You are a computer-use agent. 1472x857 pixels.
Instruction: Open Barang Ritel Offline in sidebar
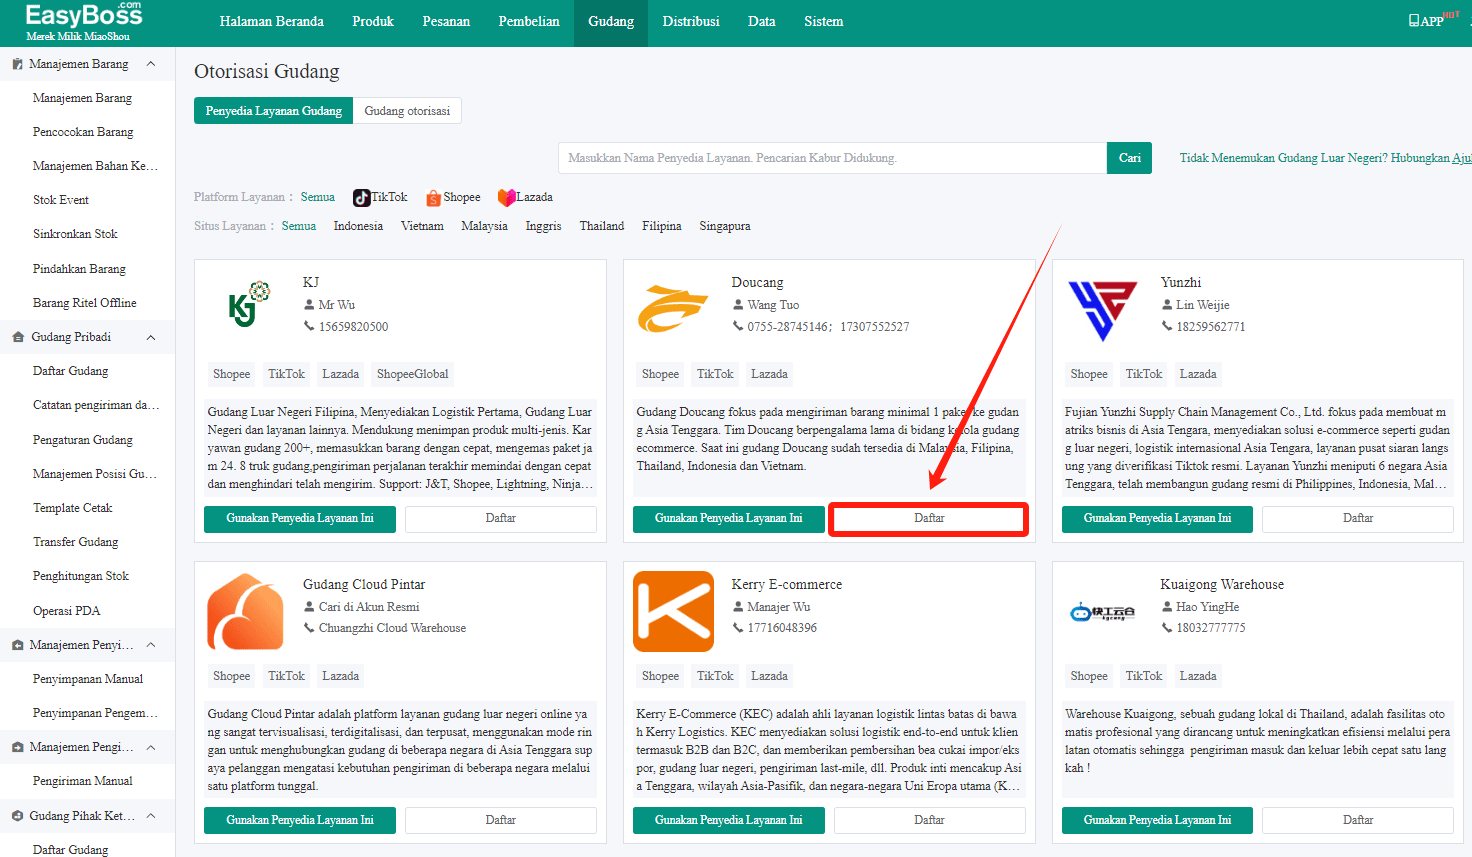[x=85, y=303]
